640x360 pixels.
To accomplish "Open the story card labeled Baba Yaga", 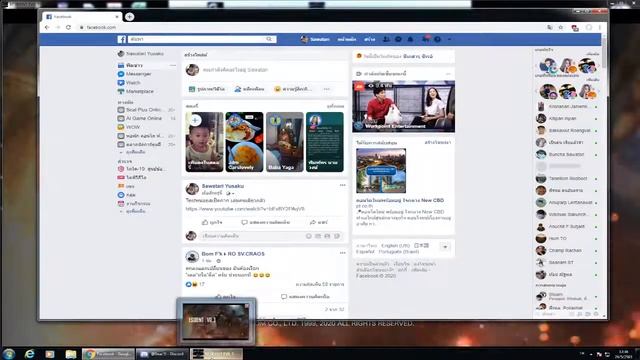I will pyautogui.click(x=284, y=142).
